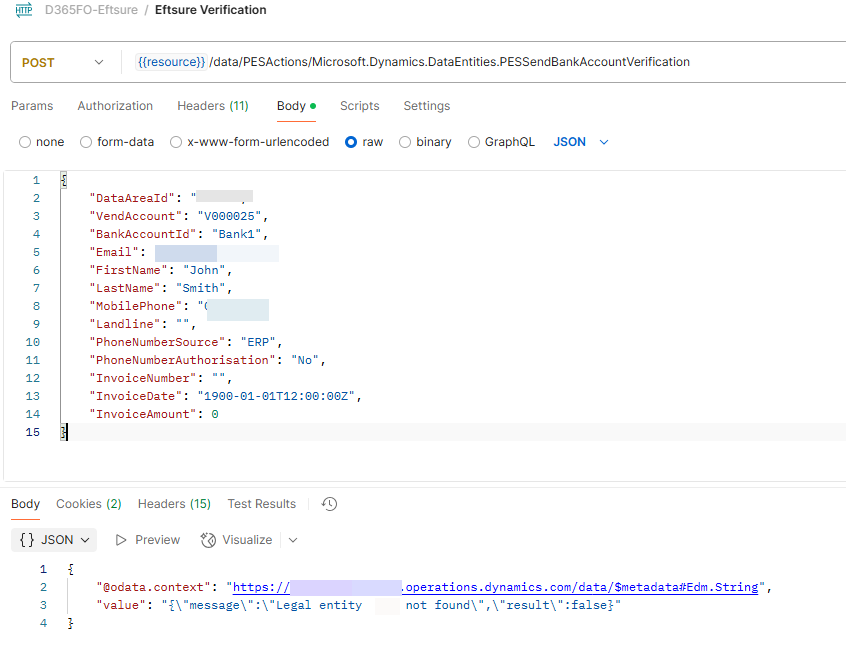Select the GraphQL body option
The height and width of the screenshot is (663, 846).
(x=474, y=142)
